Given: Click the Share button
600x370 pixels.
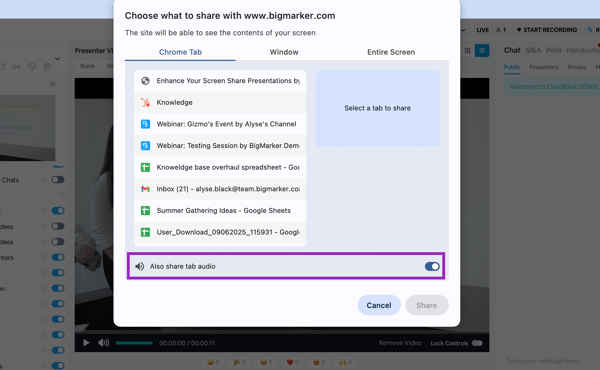Looking at the screenshot, I should point(427,305).
